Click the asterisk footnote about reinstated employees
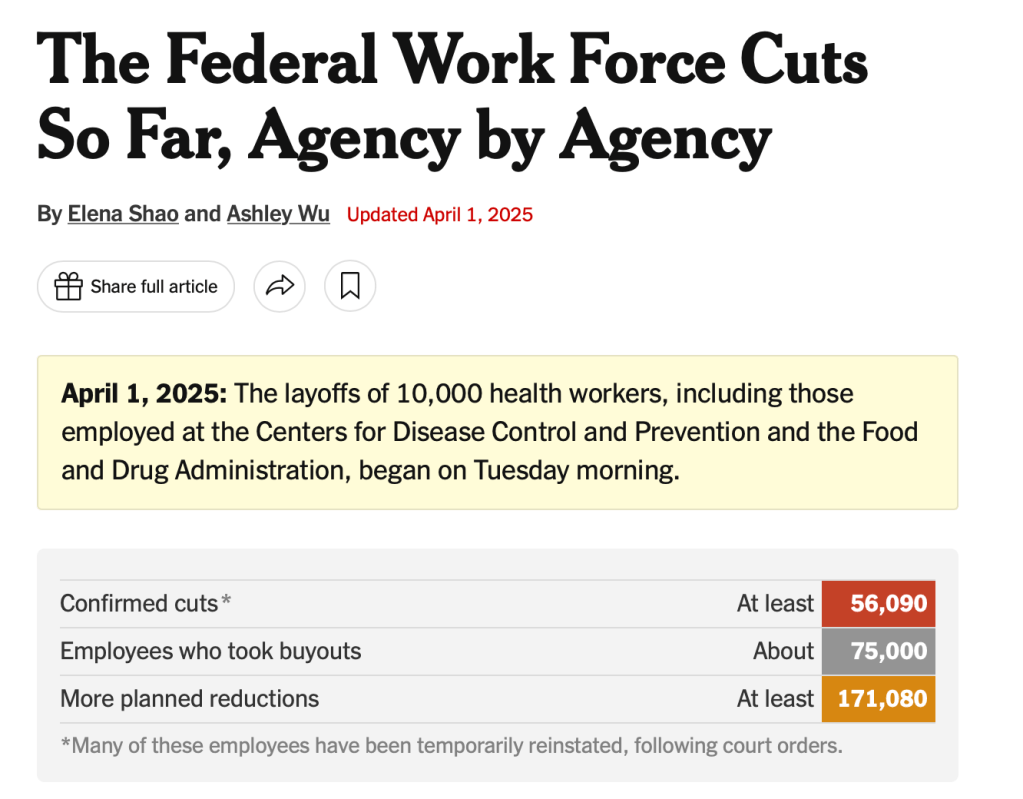 [x=452, y=745]
